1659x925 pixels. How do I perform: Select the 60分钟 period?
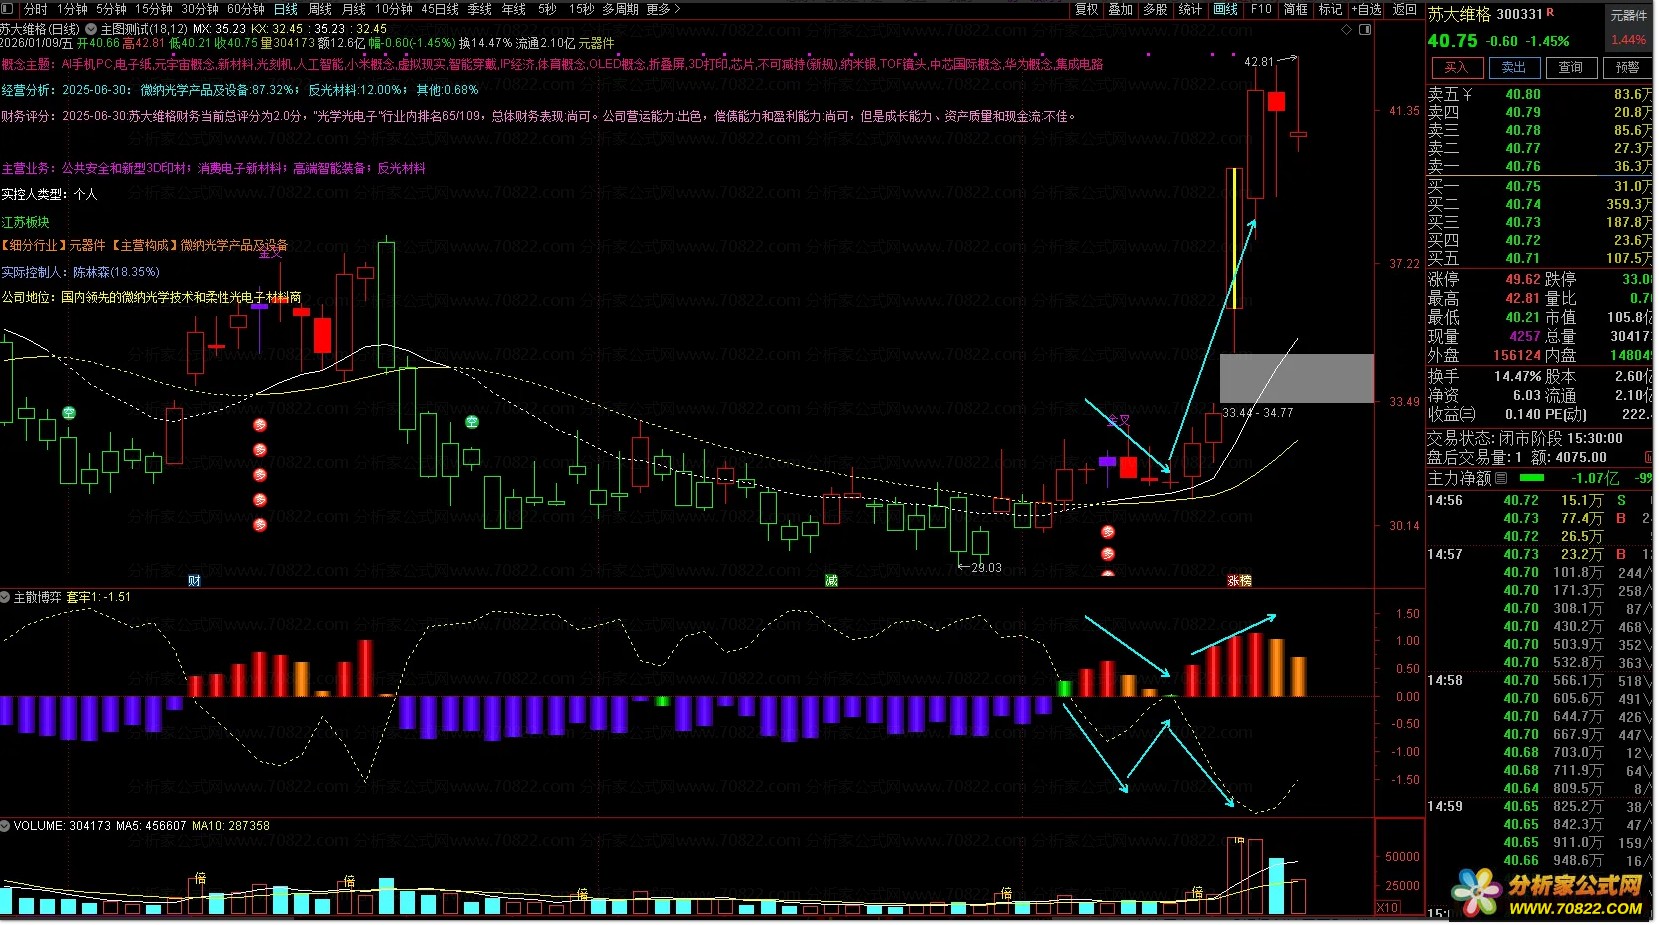click(x=246, y=9)
